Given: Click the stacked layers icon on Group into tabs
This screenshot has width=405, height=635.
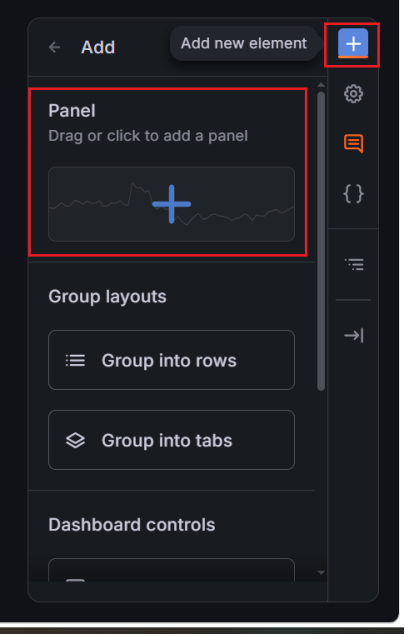Looking at the screenshot, I should [x=75, y=440].
